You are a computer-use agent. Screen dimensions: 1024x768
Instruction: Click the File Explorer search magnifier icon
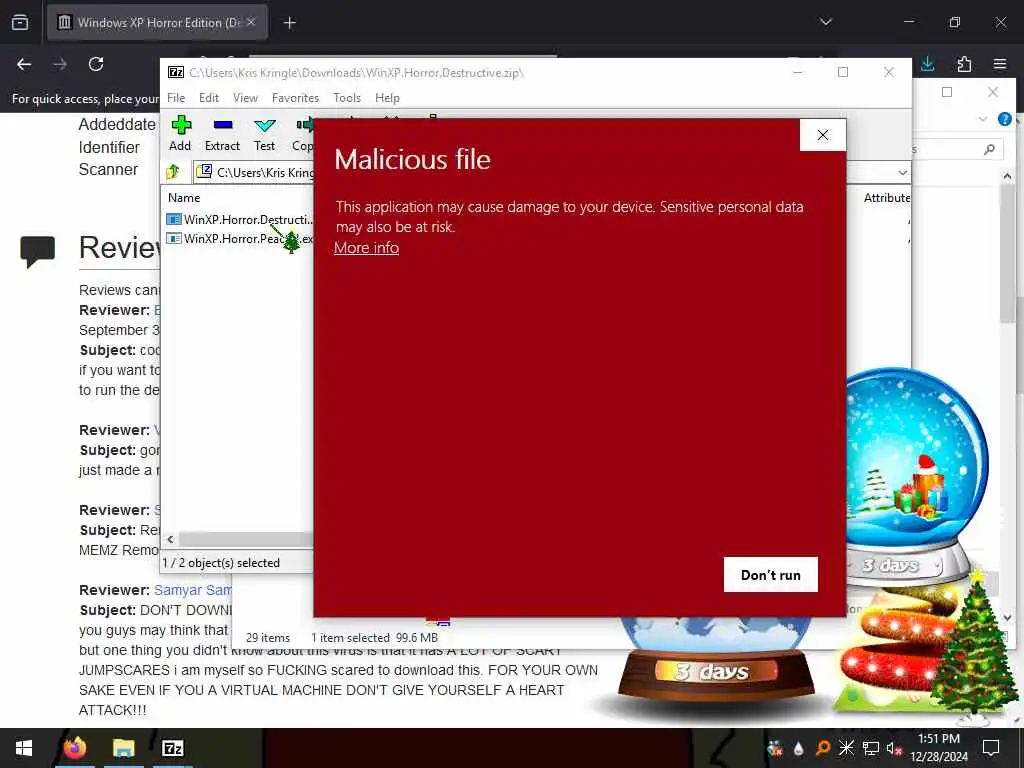click(x=989, y=150)
